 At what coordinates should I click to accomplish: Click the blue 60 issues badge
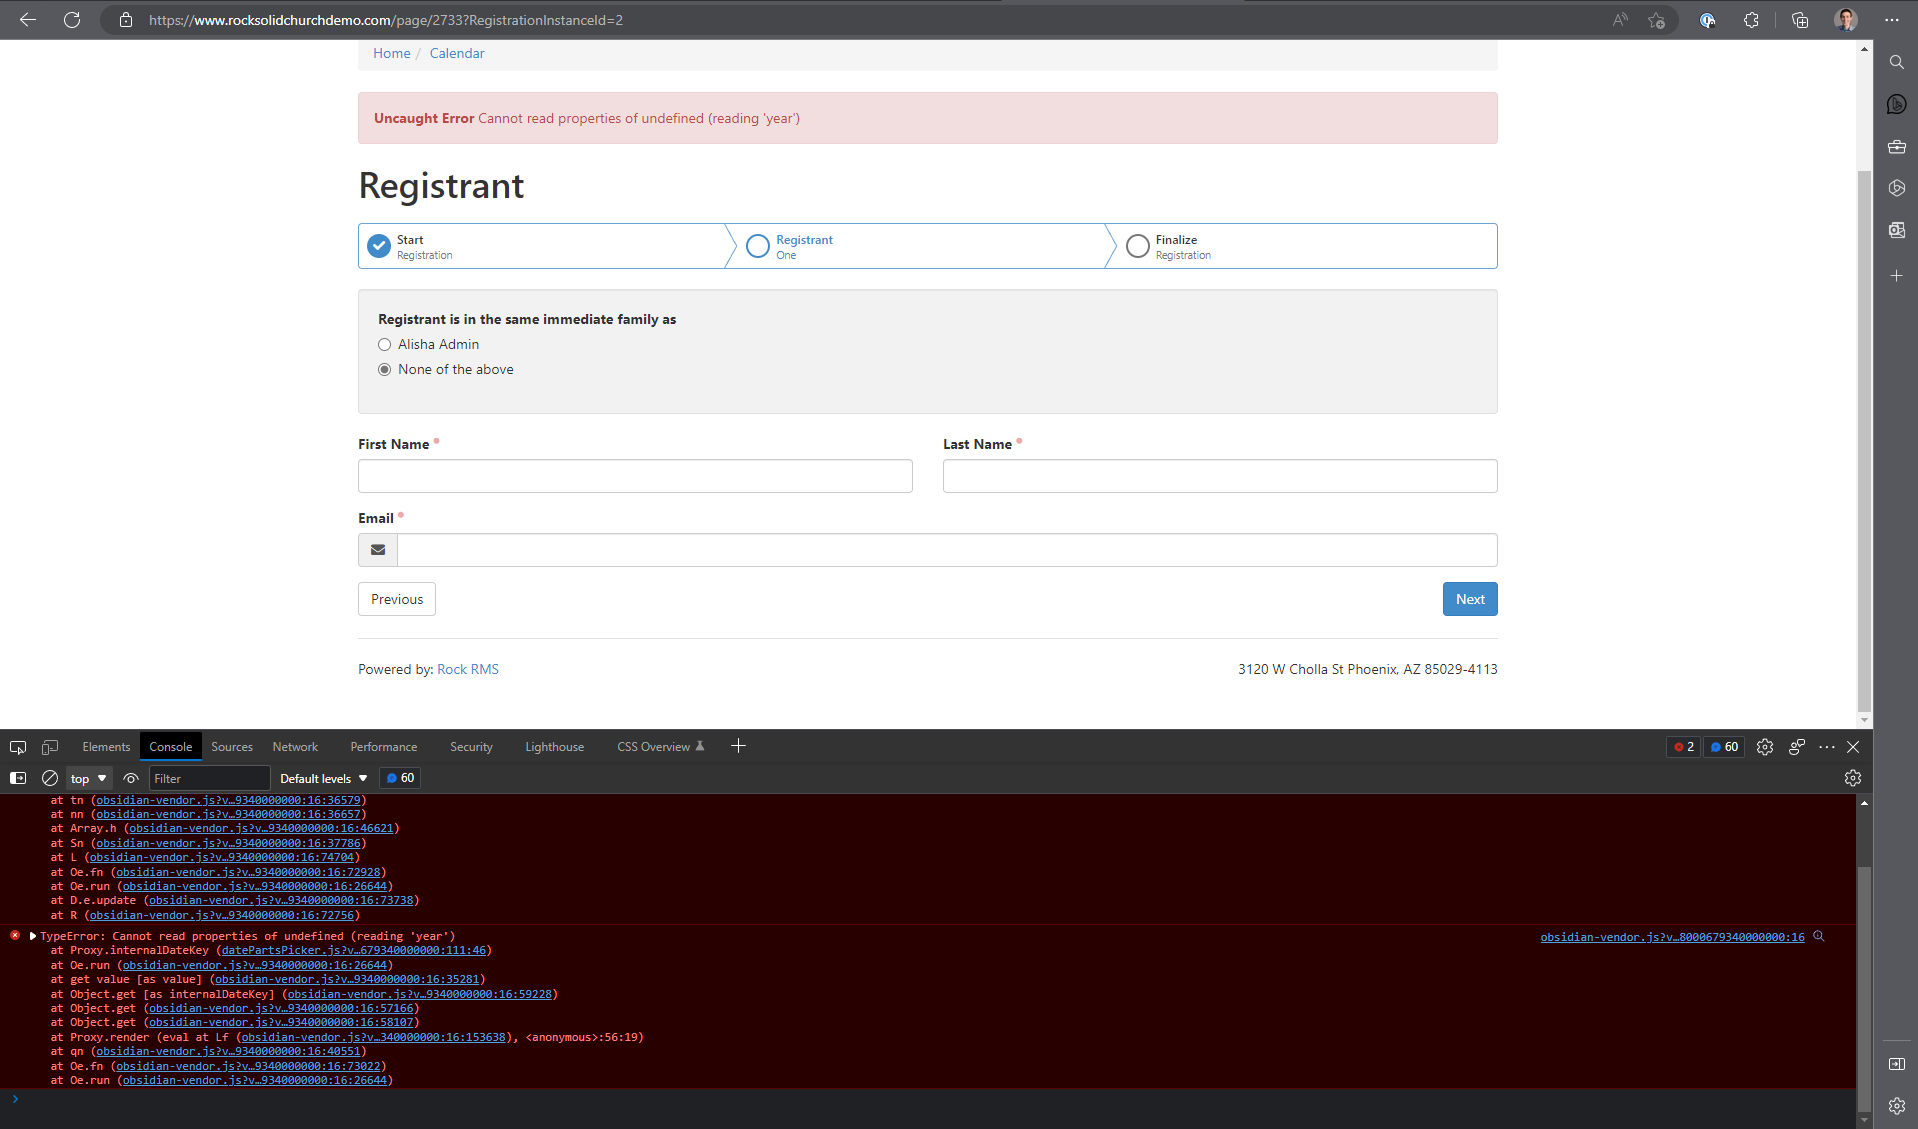coord(1724,747)
